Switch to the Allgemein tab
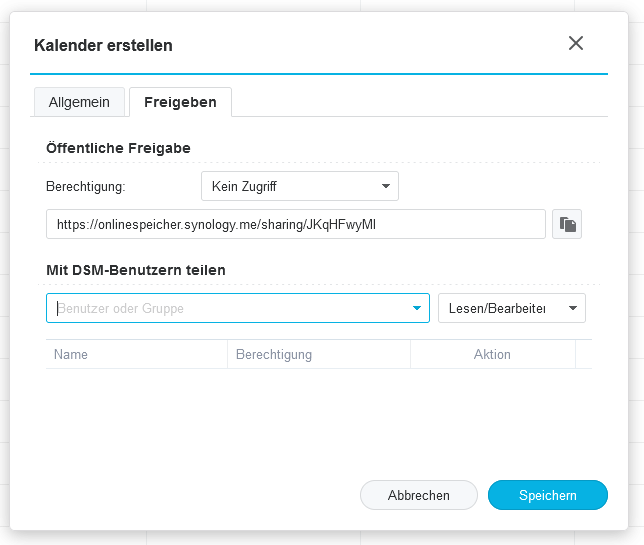The height and width of the screenshot is (545, 644). 79,102
